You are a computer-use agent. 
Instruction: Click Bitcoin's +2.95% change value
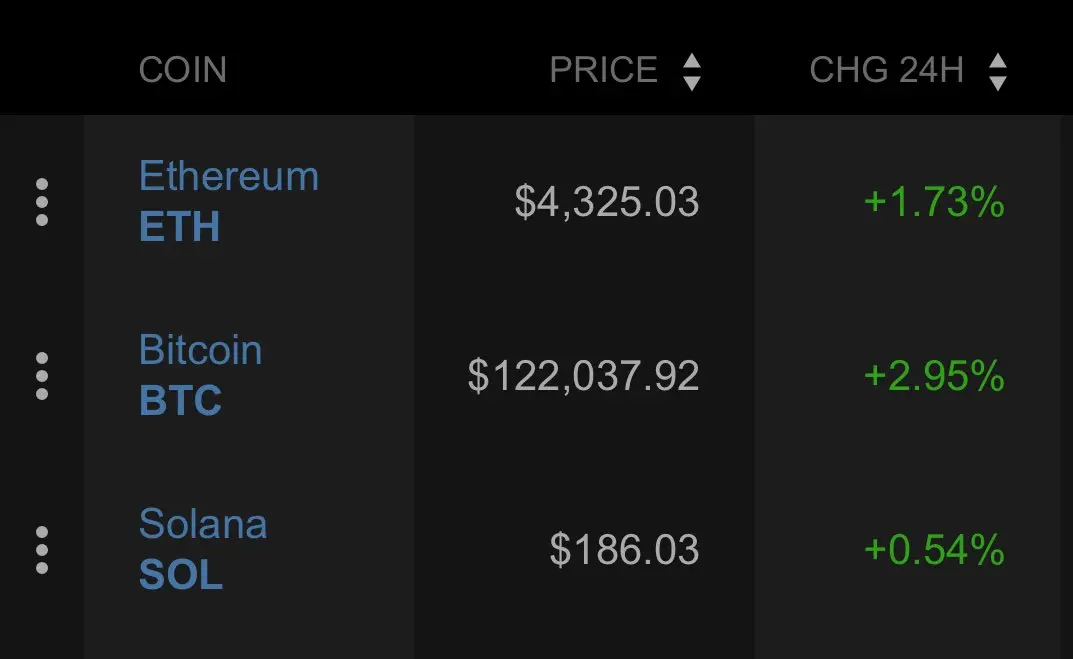tap(934, 376)
